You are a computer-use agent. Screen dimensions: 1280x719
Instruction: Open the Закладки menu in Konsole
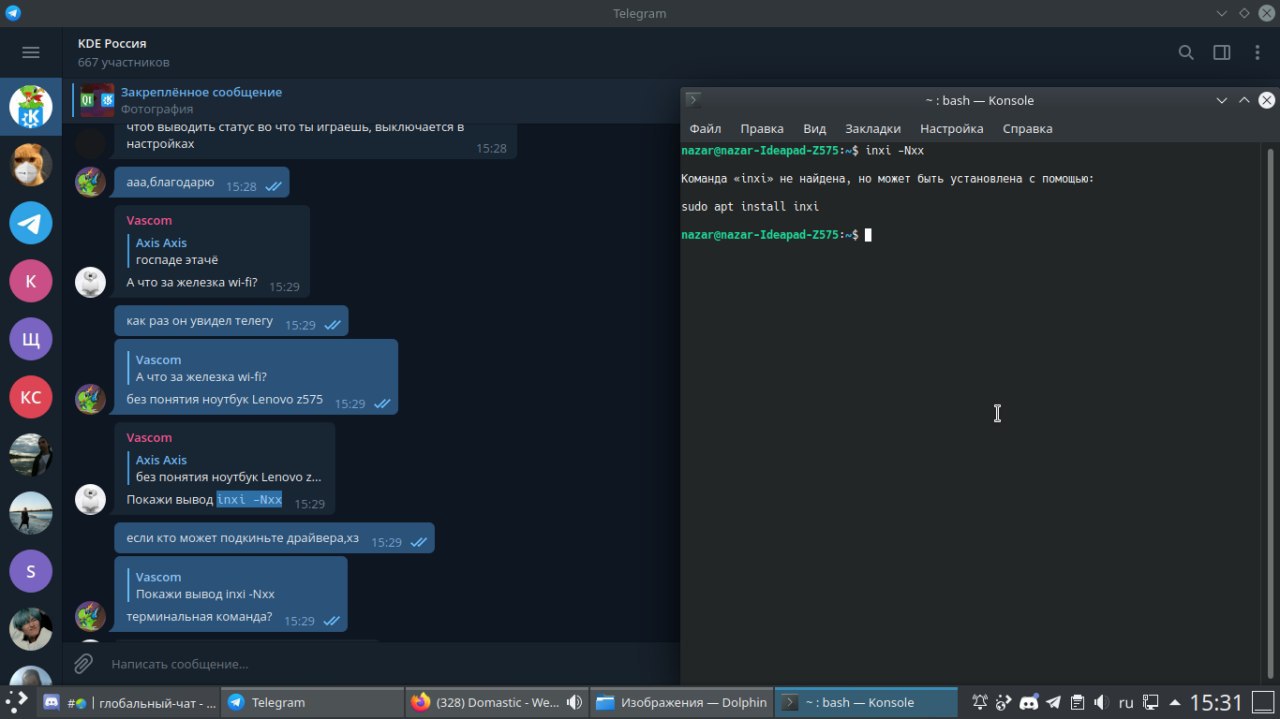coord(873,128)
